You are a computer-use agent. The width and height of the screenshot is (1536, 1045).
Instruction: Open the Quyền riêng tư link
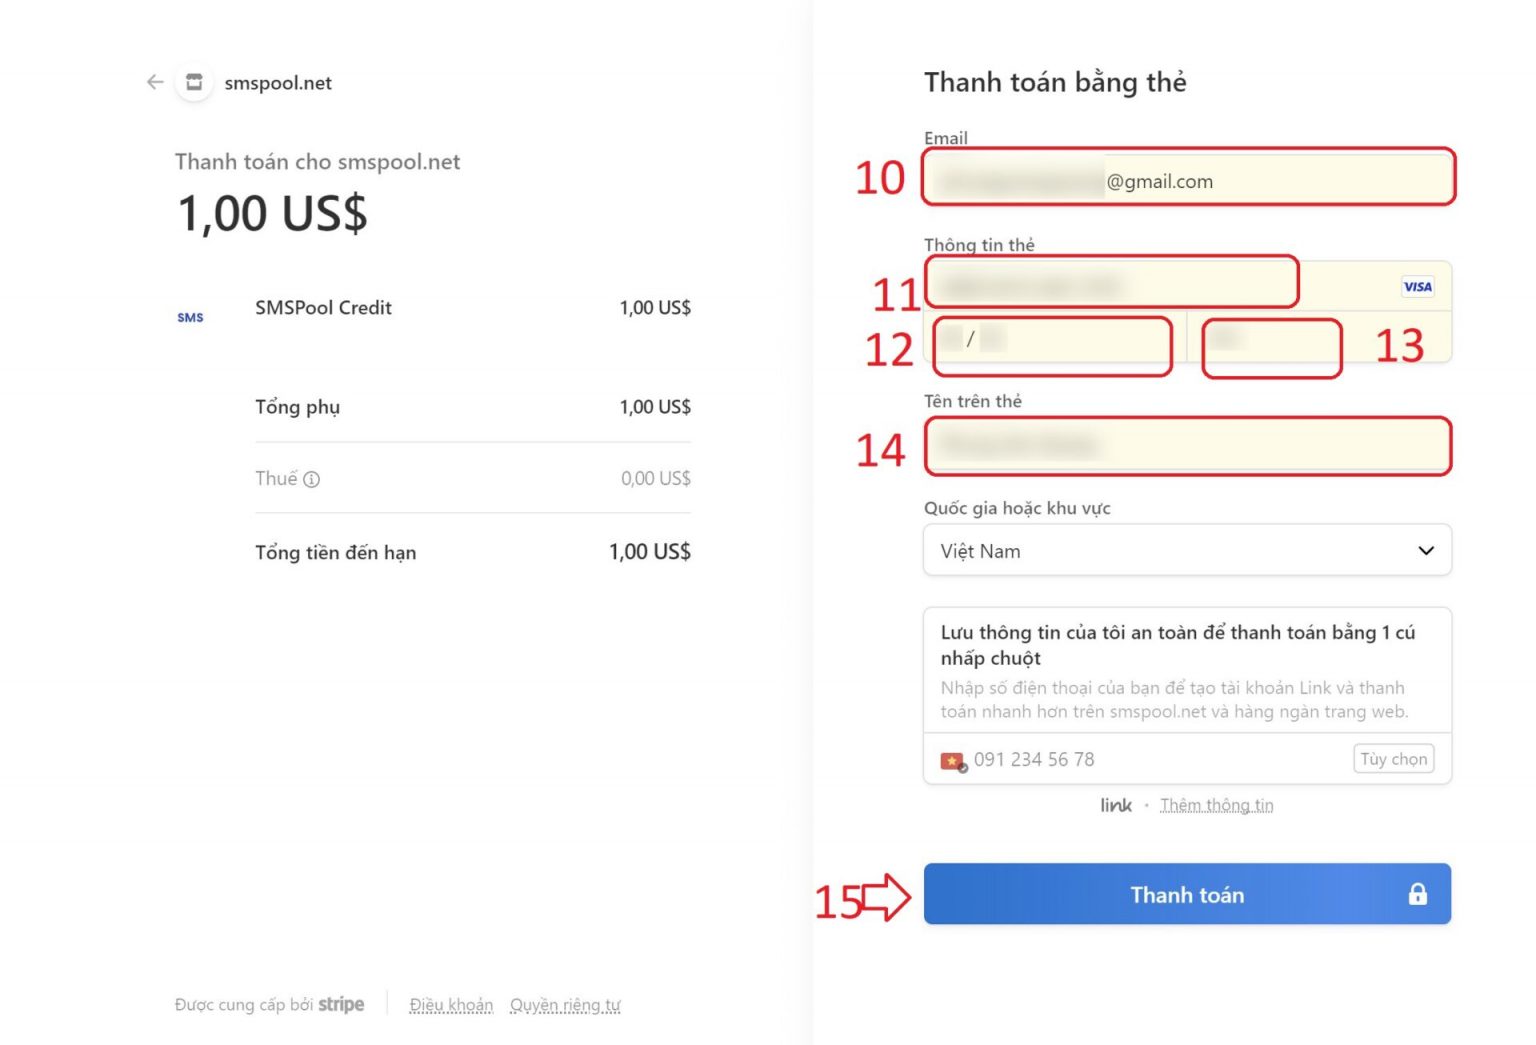click(565, 1005)
